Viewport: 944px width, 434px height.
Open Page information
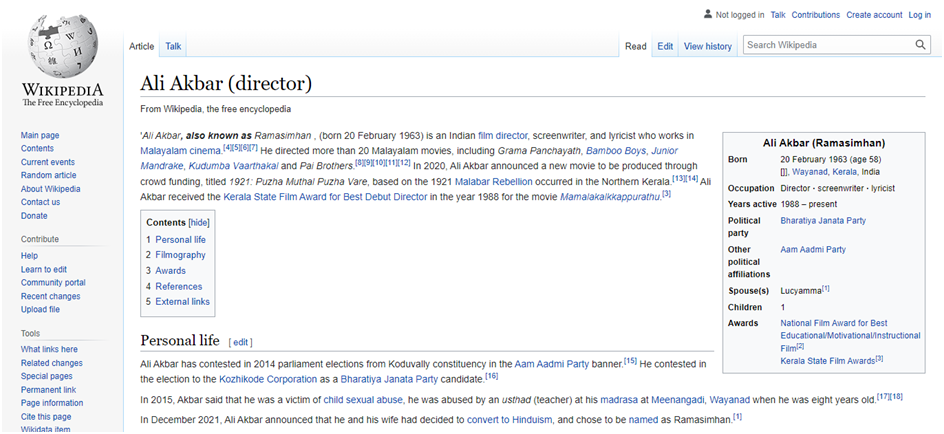(x=52, y=403)
